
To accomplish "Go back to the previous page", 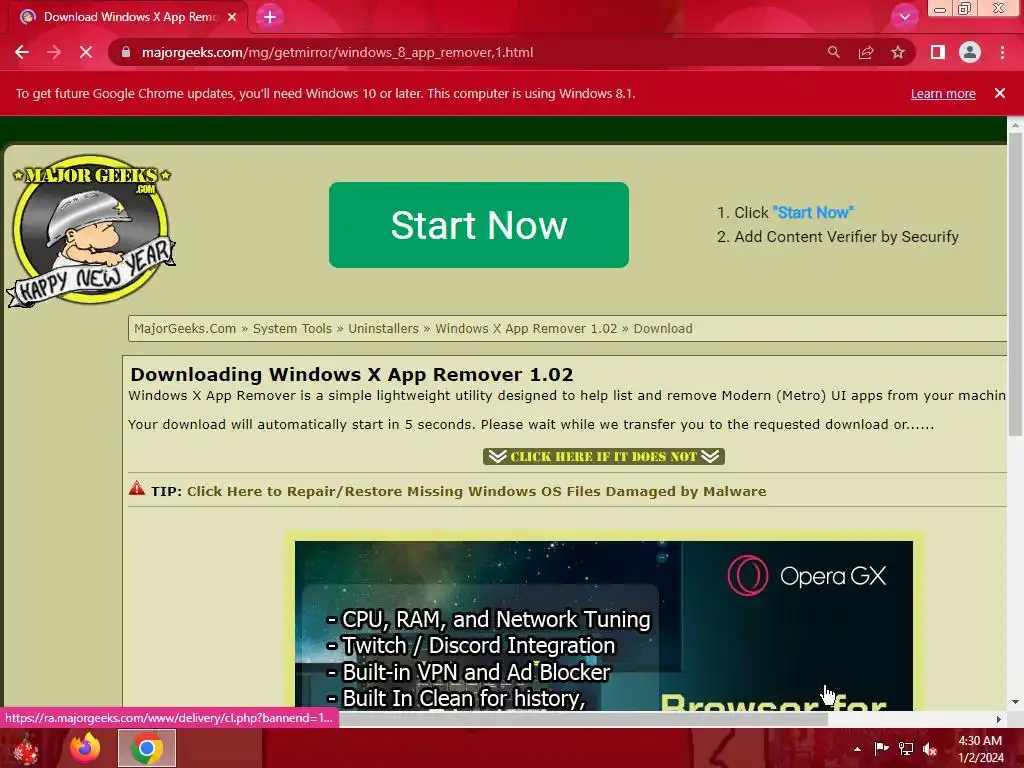I will click(22, 52).
